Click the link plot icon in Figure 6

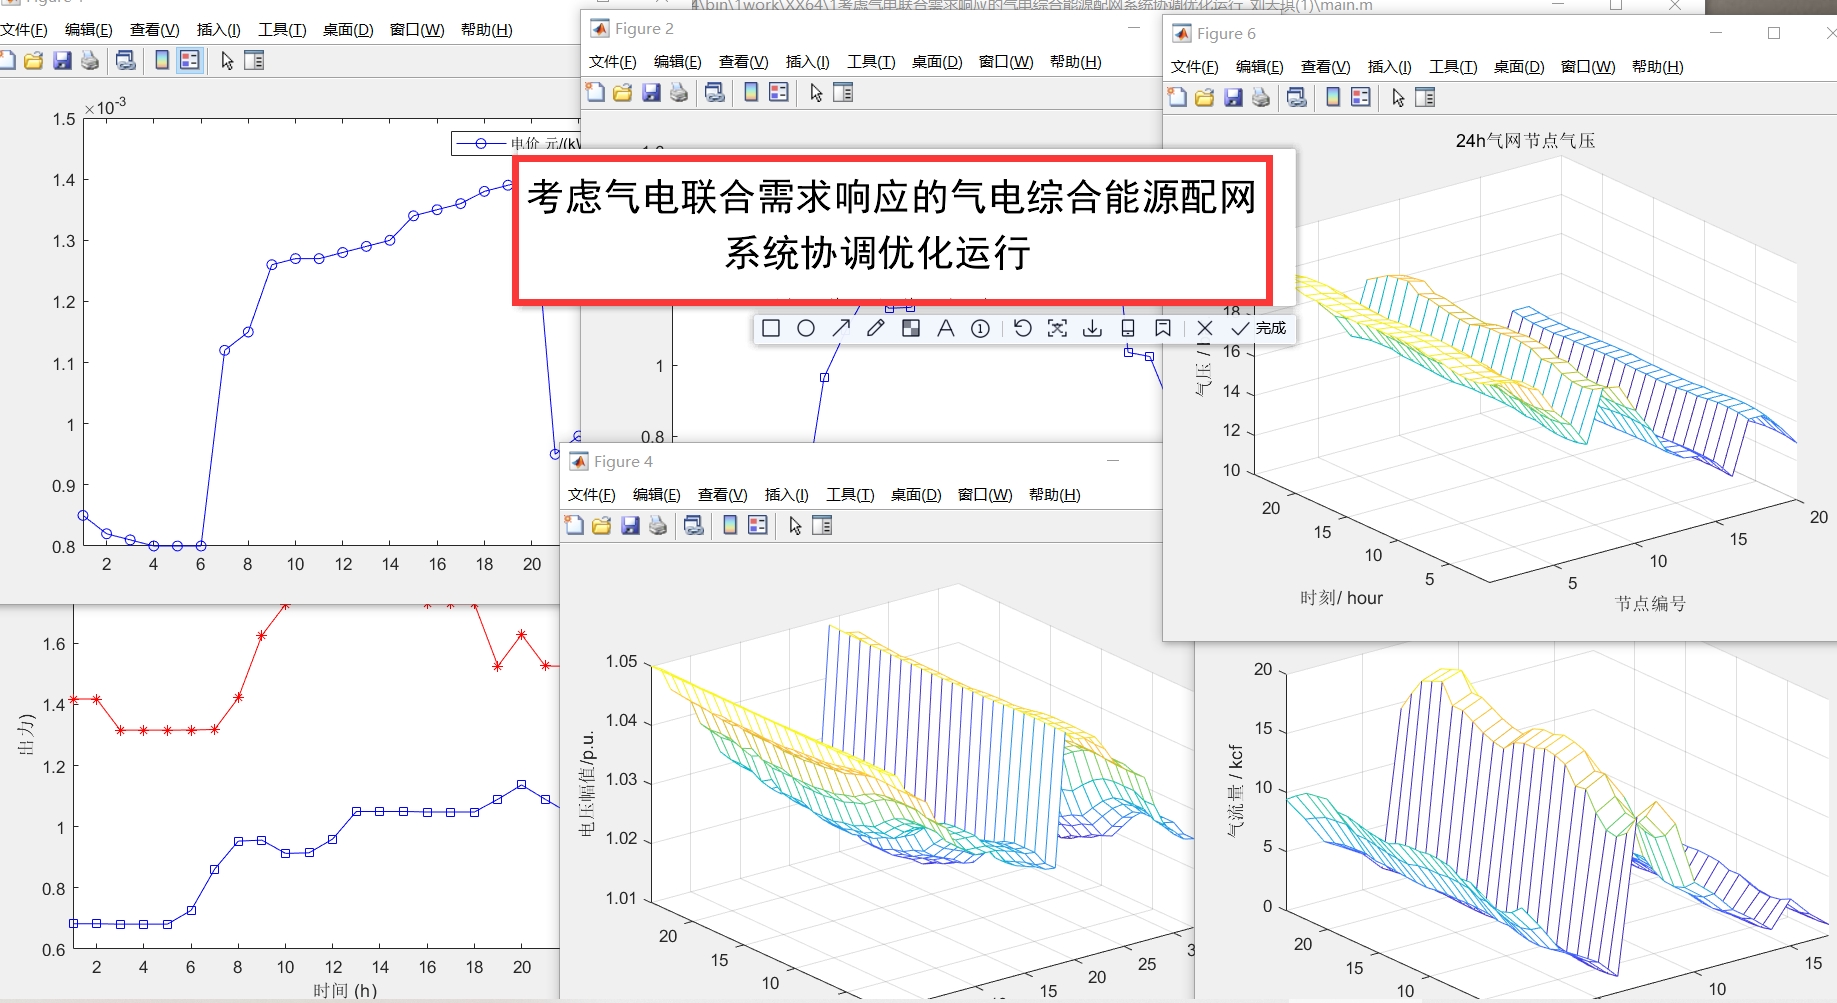pyautogui.click(x=1297, y=98)
